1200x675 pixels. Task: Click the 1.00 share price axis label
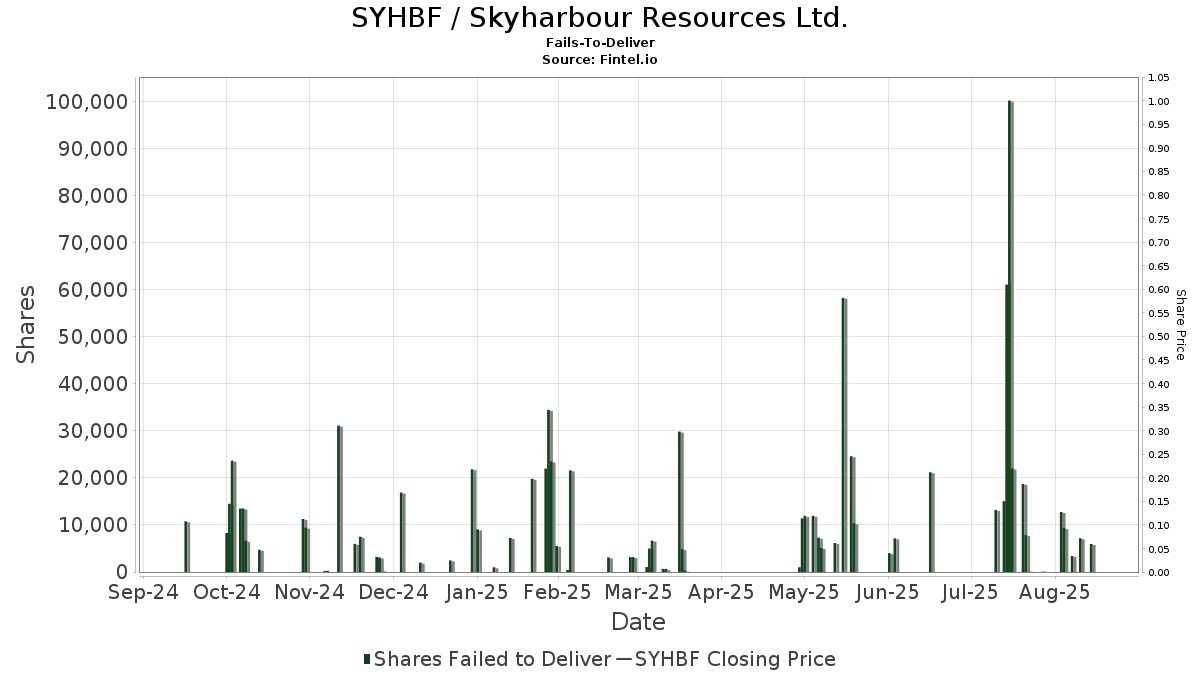tap(1159, 102)
